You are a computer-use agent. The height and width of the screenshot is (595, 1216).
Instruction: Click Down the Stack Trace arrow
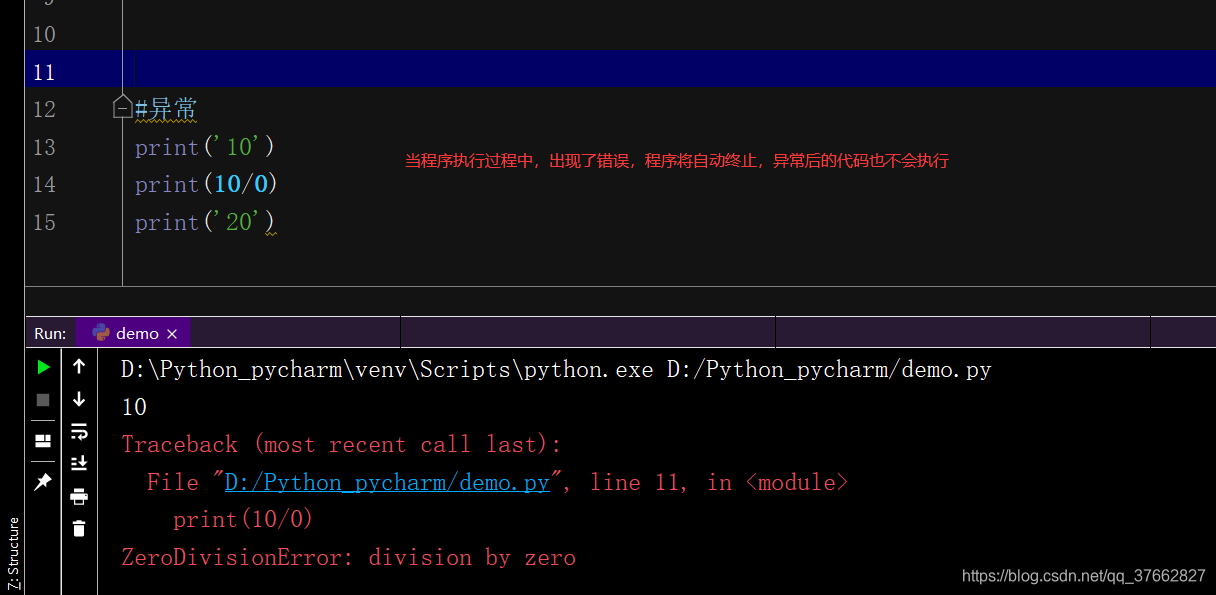point(78,399)
